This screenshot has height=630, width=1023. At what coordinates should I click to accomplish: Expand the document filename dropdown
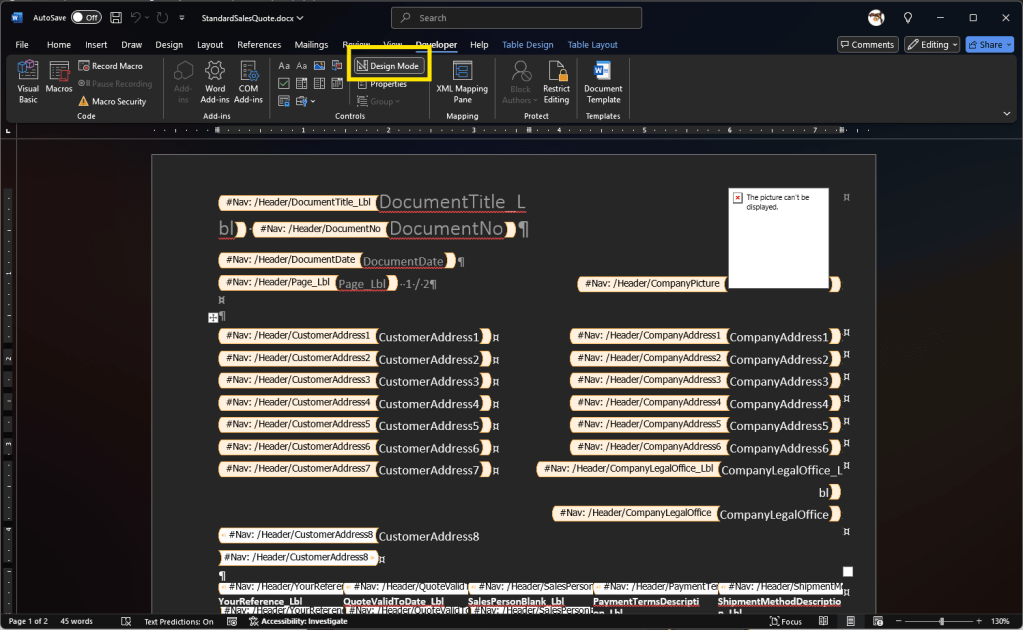(x=301, y=18)
